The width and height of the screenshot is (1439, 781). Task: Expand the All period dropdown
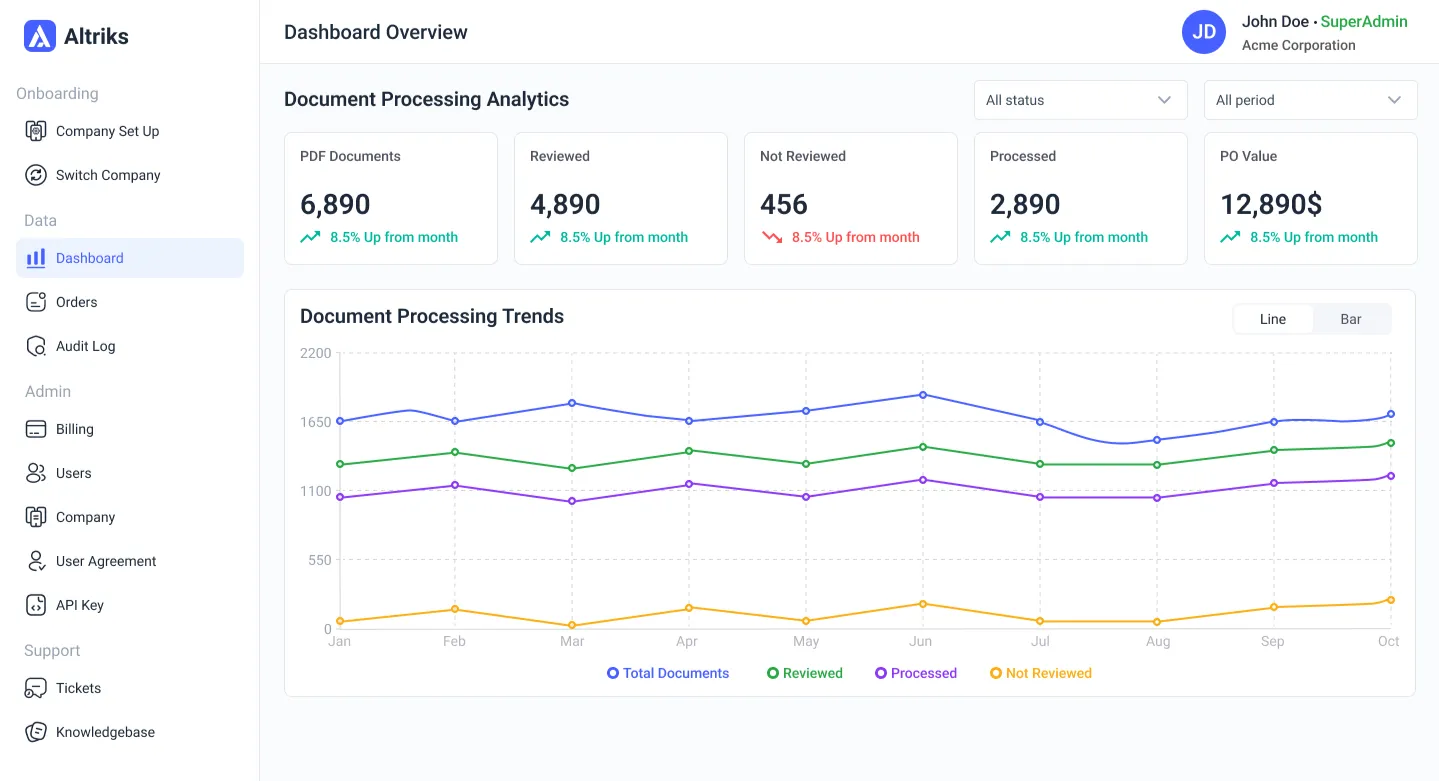(x=1310, y=100)
